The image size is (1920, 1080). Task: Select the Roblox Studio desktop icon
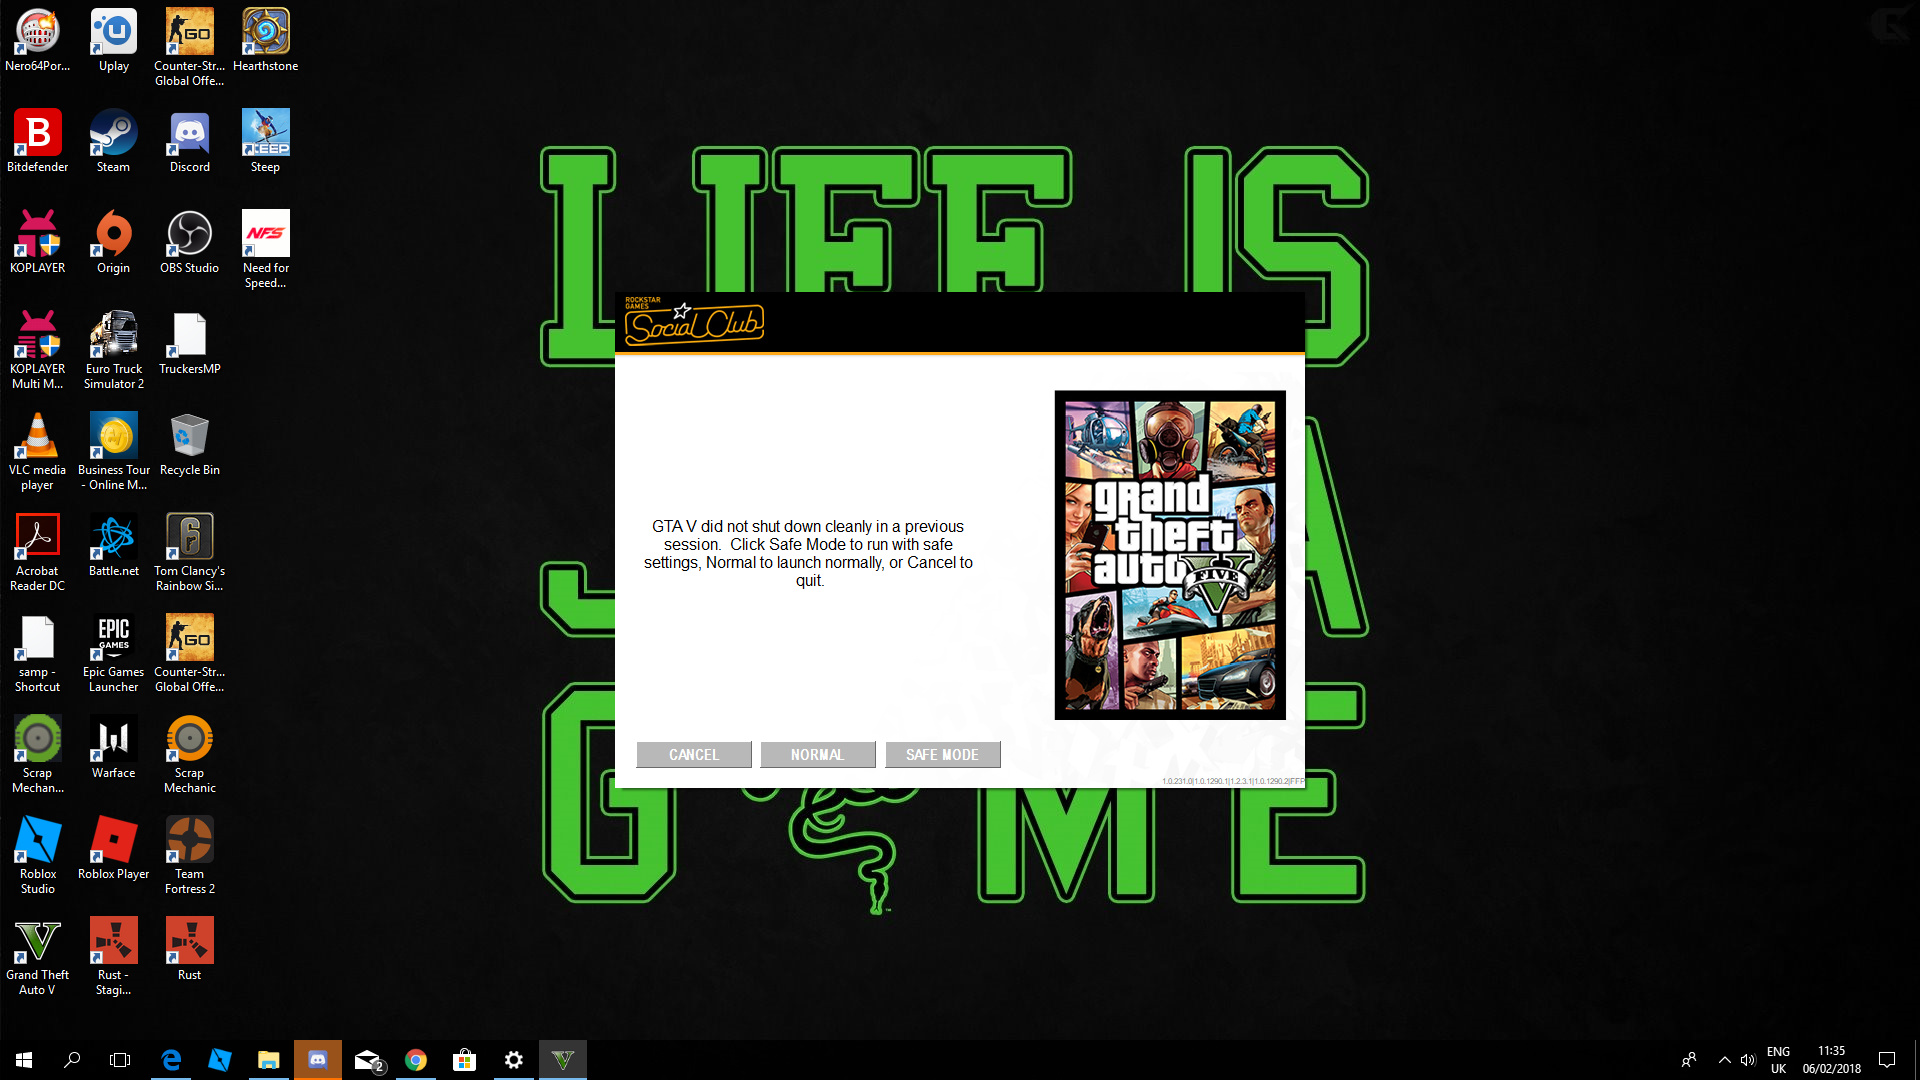38,856
